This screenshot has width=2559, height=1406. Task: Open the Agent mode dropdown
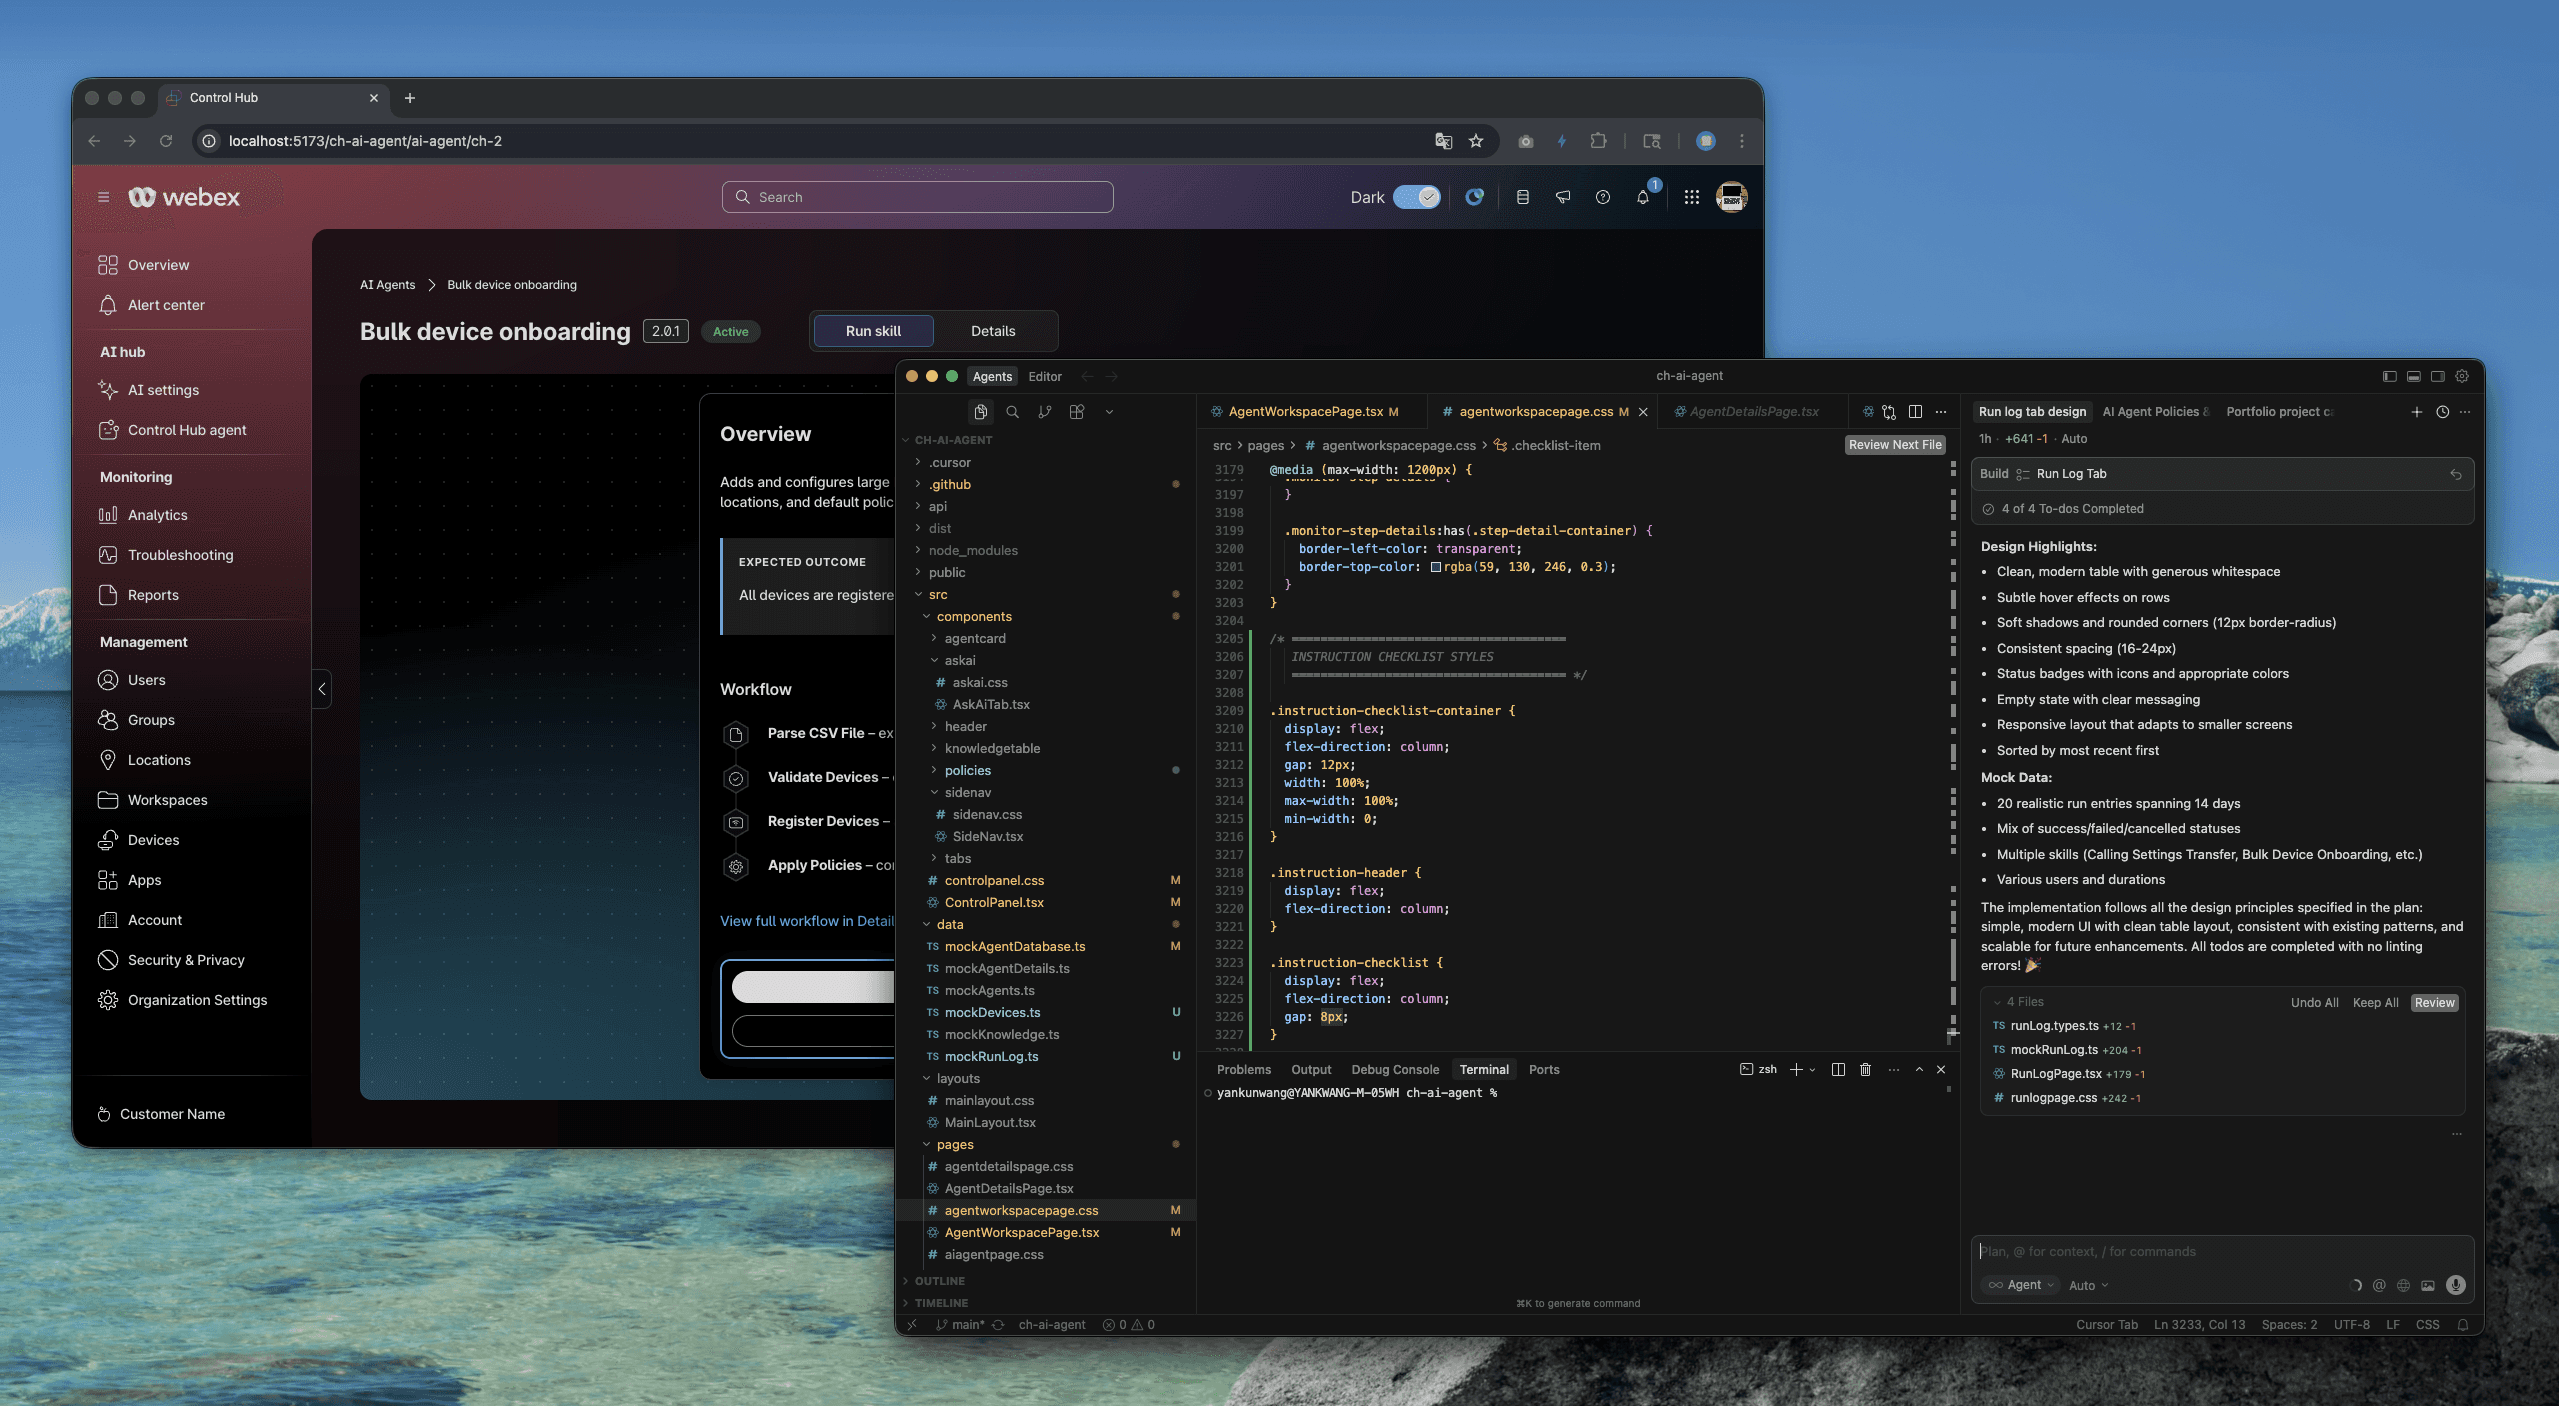pyautogui.click(x=2021, y=1285)
